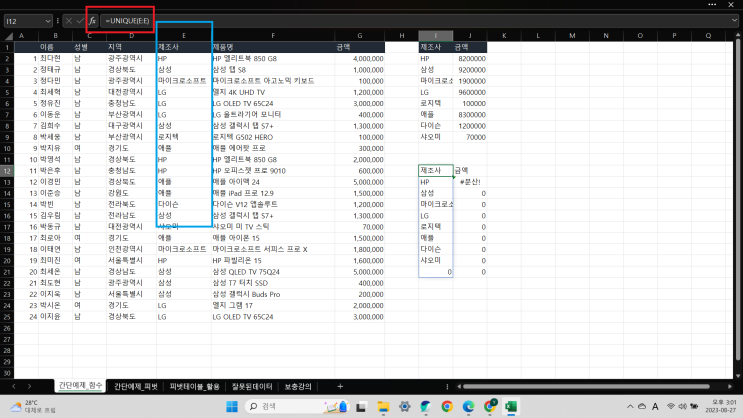Cancel the formula entry with X icon
Image resolution: width=743 pixels, height=418 pixels.
(69, 21)
